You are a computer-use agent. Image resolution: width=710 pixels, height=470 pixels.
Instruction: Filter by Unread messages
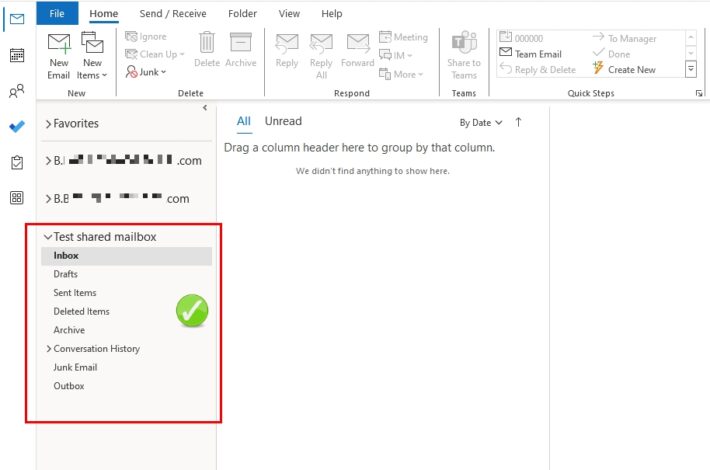(283, 121)
